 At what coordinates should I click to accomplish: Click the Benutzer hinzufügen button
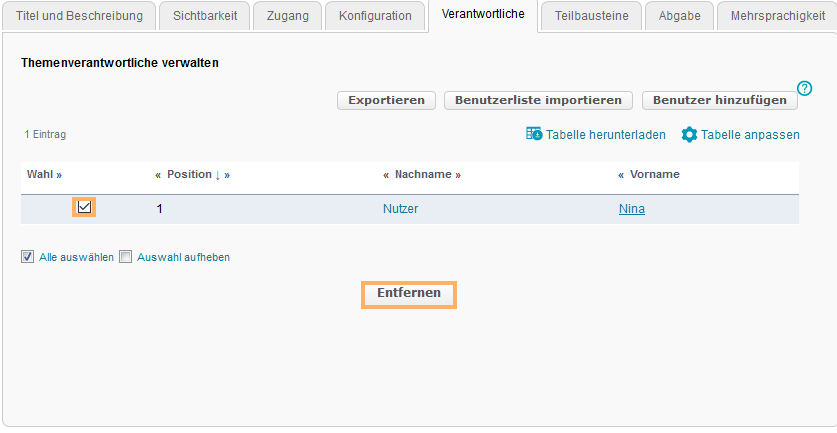(x=720, y=100)
